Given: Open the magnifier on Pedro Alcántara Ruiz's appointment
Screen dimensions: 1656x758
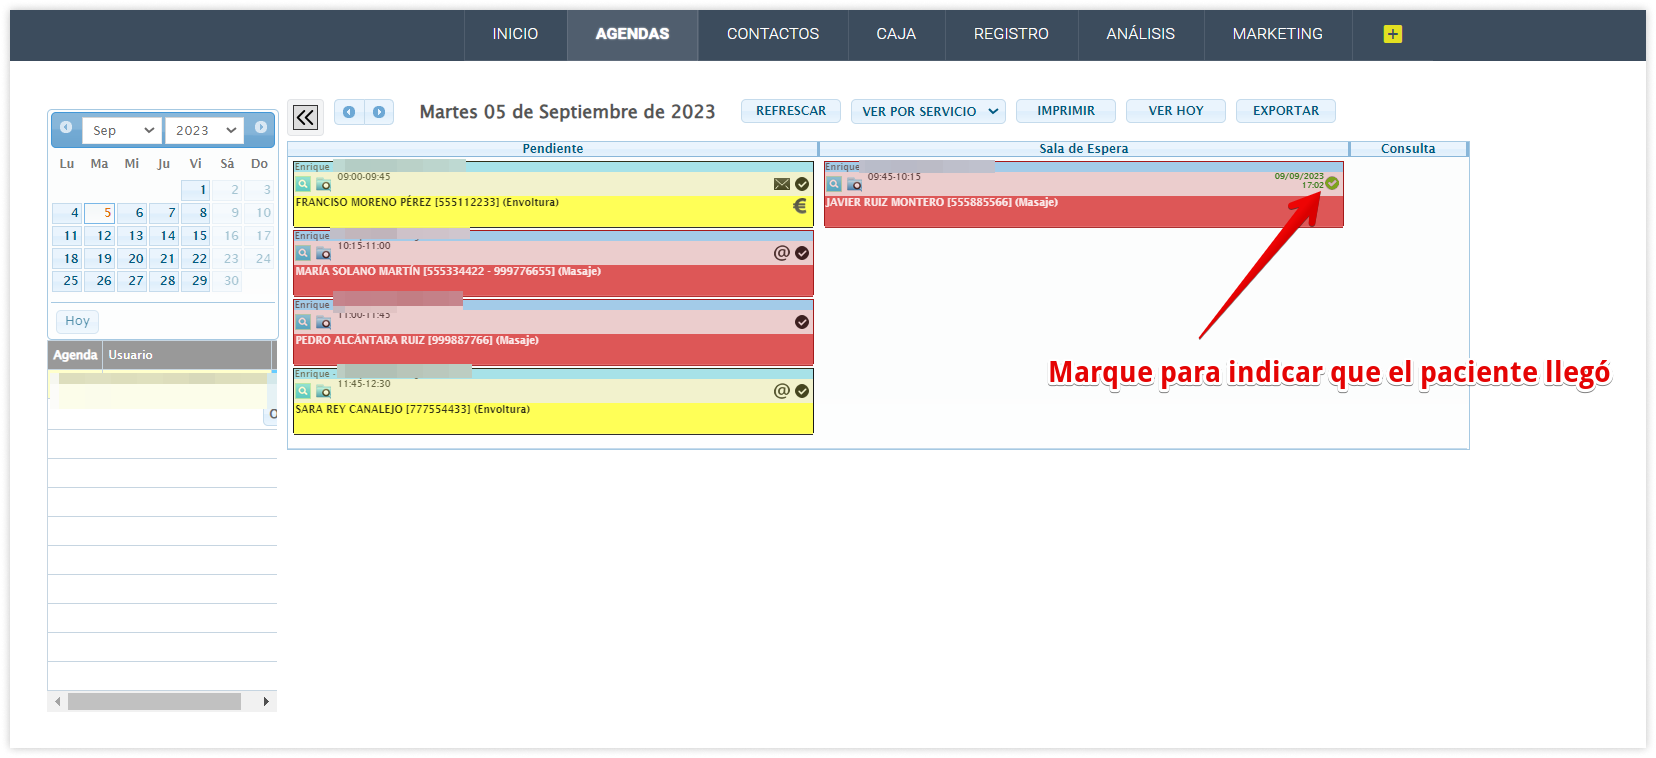Looking at the screenshot, I should [x=303, y=322].
